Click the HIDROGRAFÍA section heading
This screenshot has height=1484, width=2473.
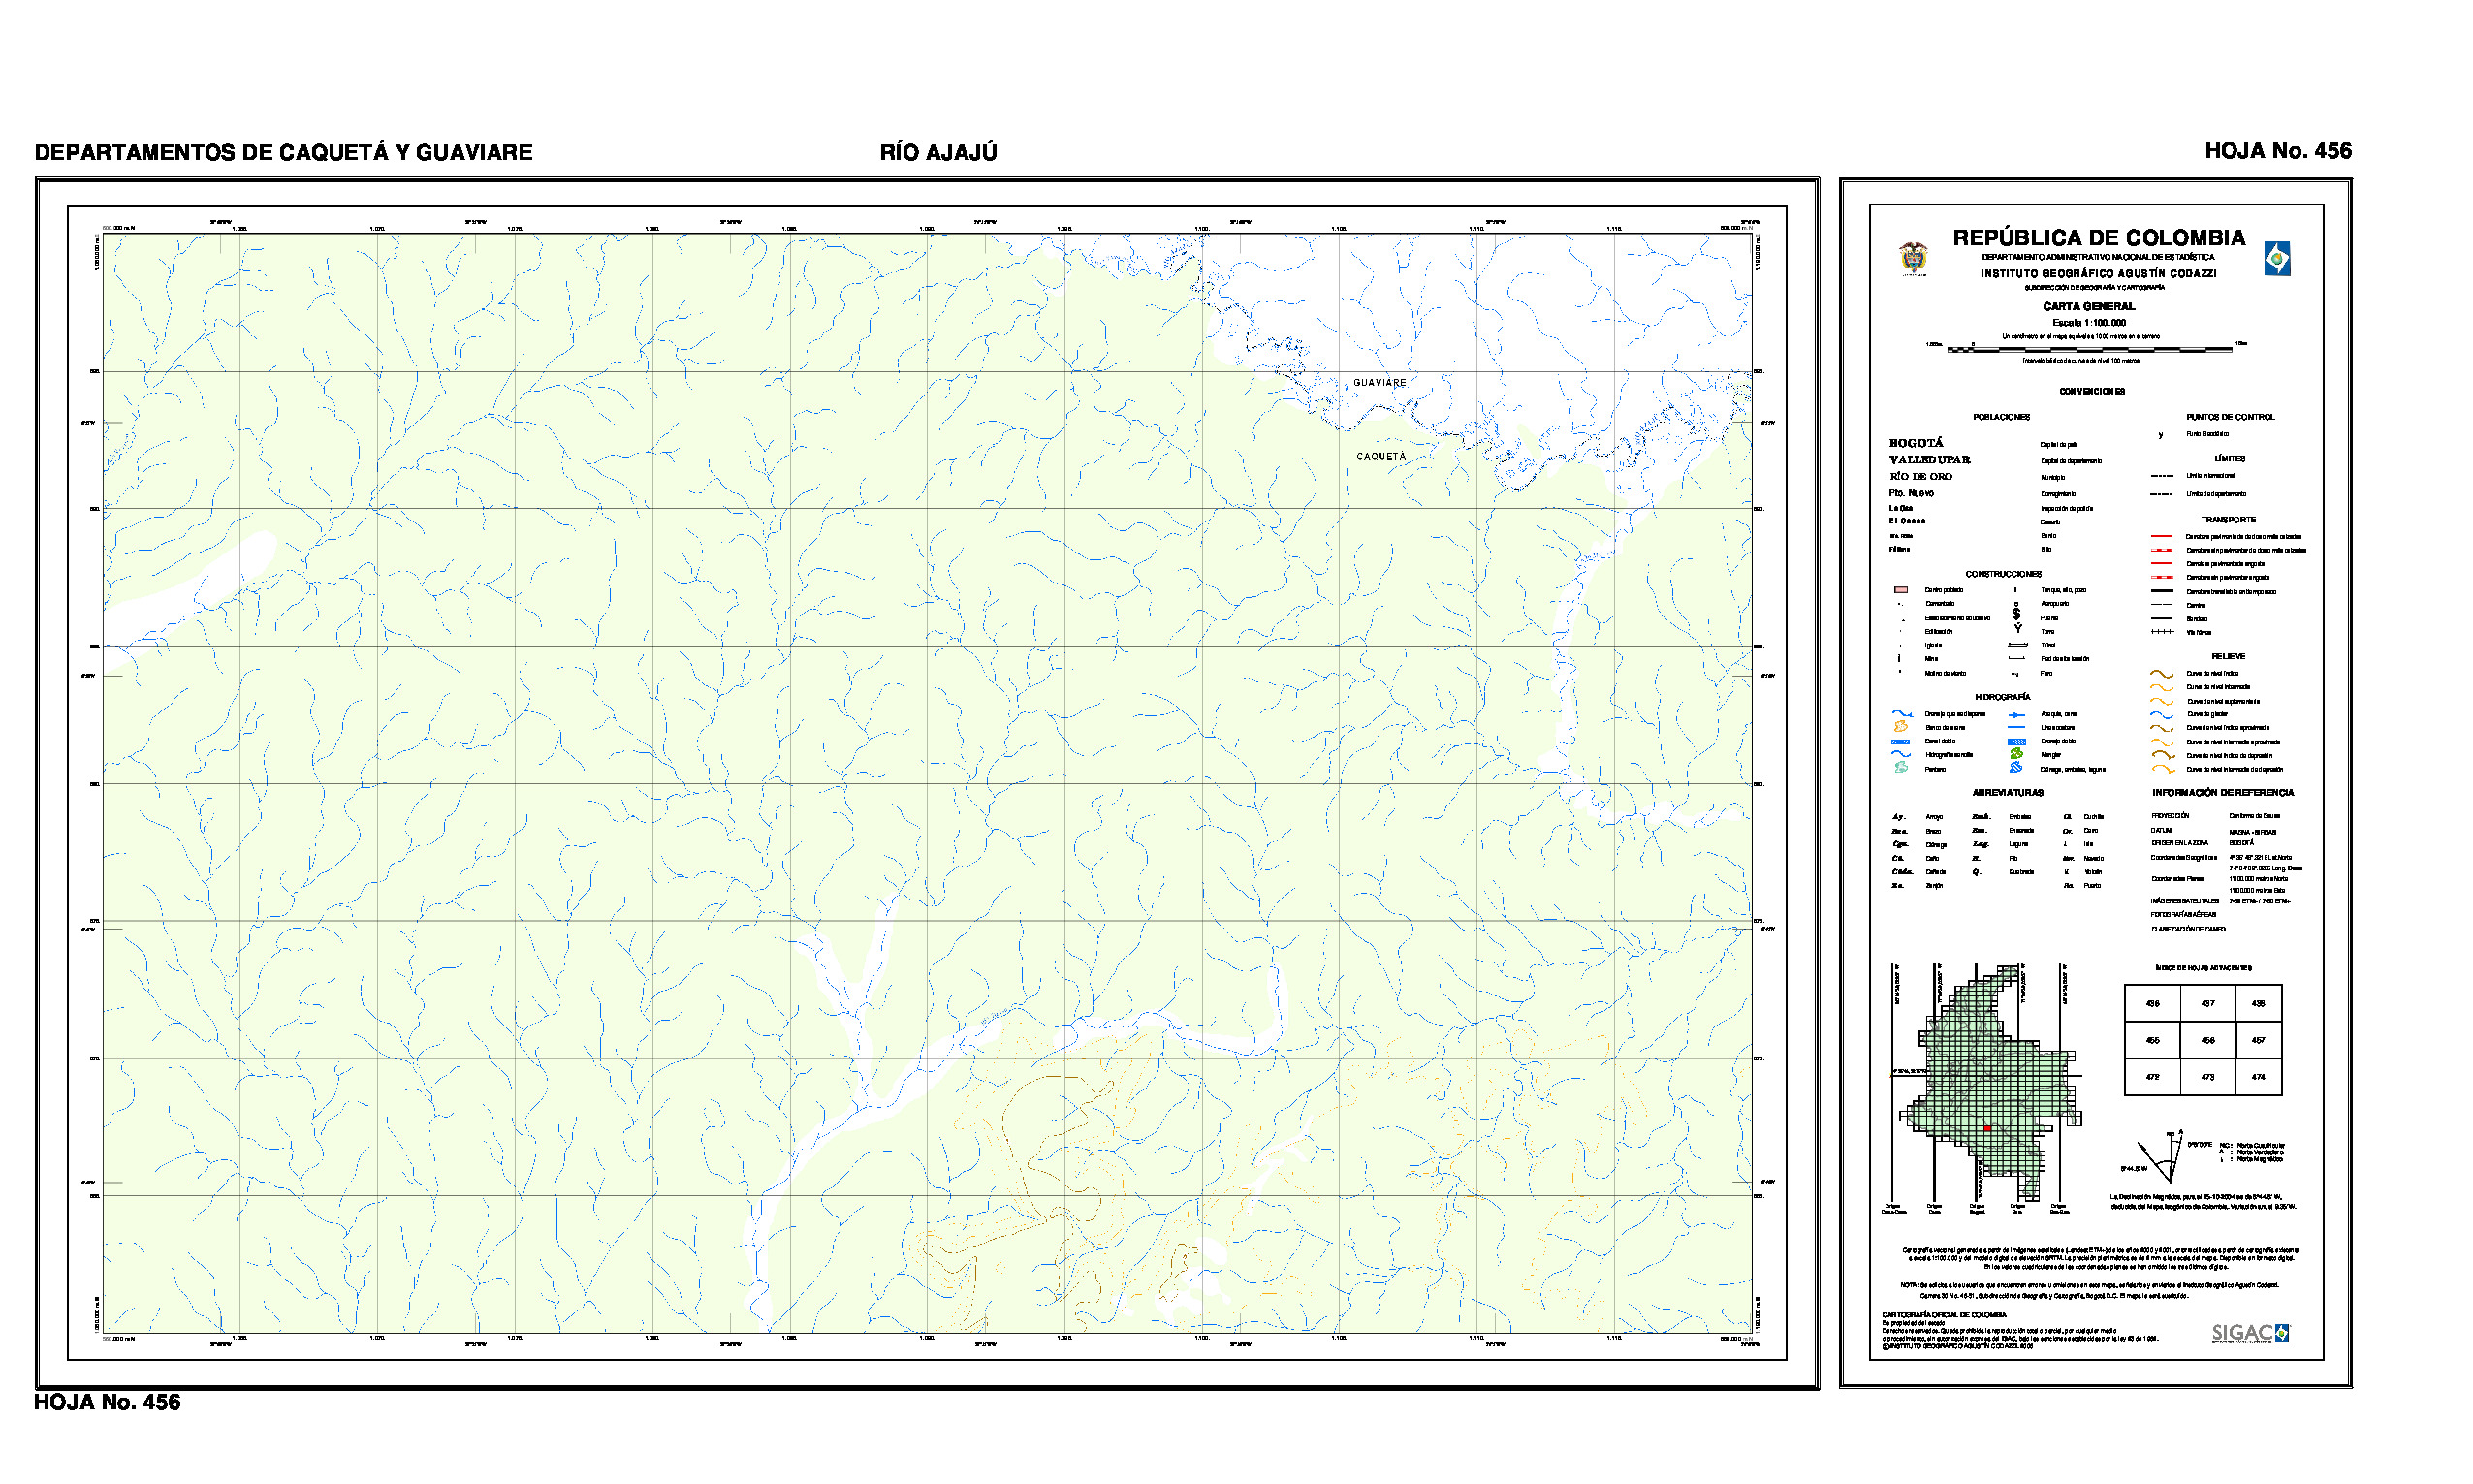point(2002,697)
